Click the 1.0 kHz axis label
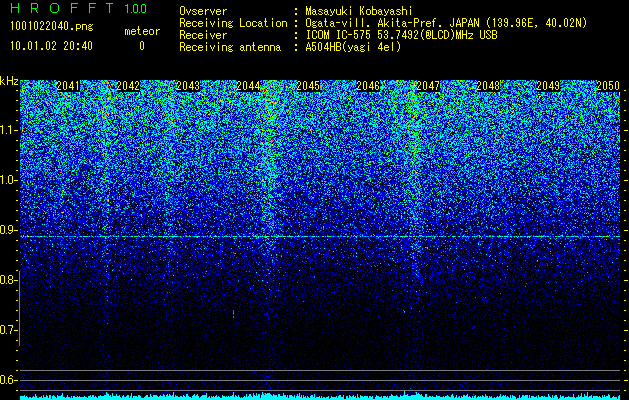Image resolution: width=629 pixels, height=400 pixels. point(8,180)
